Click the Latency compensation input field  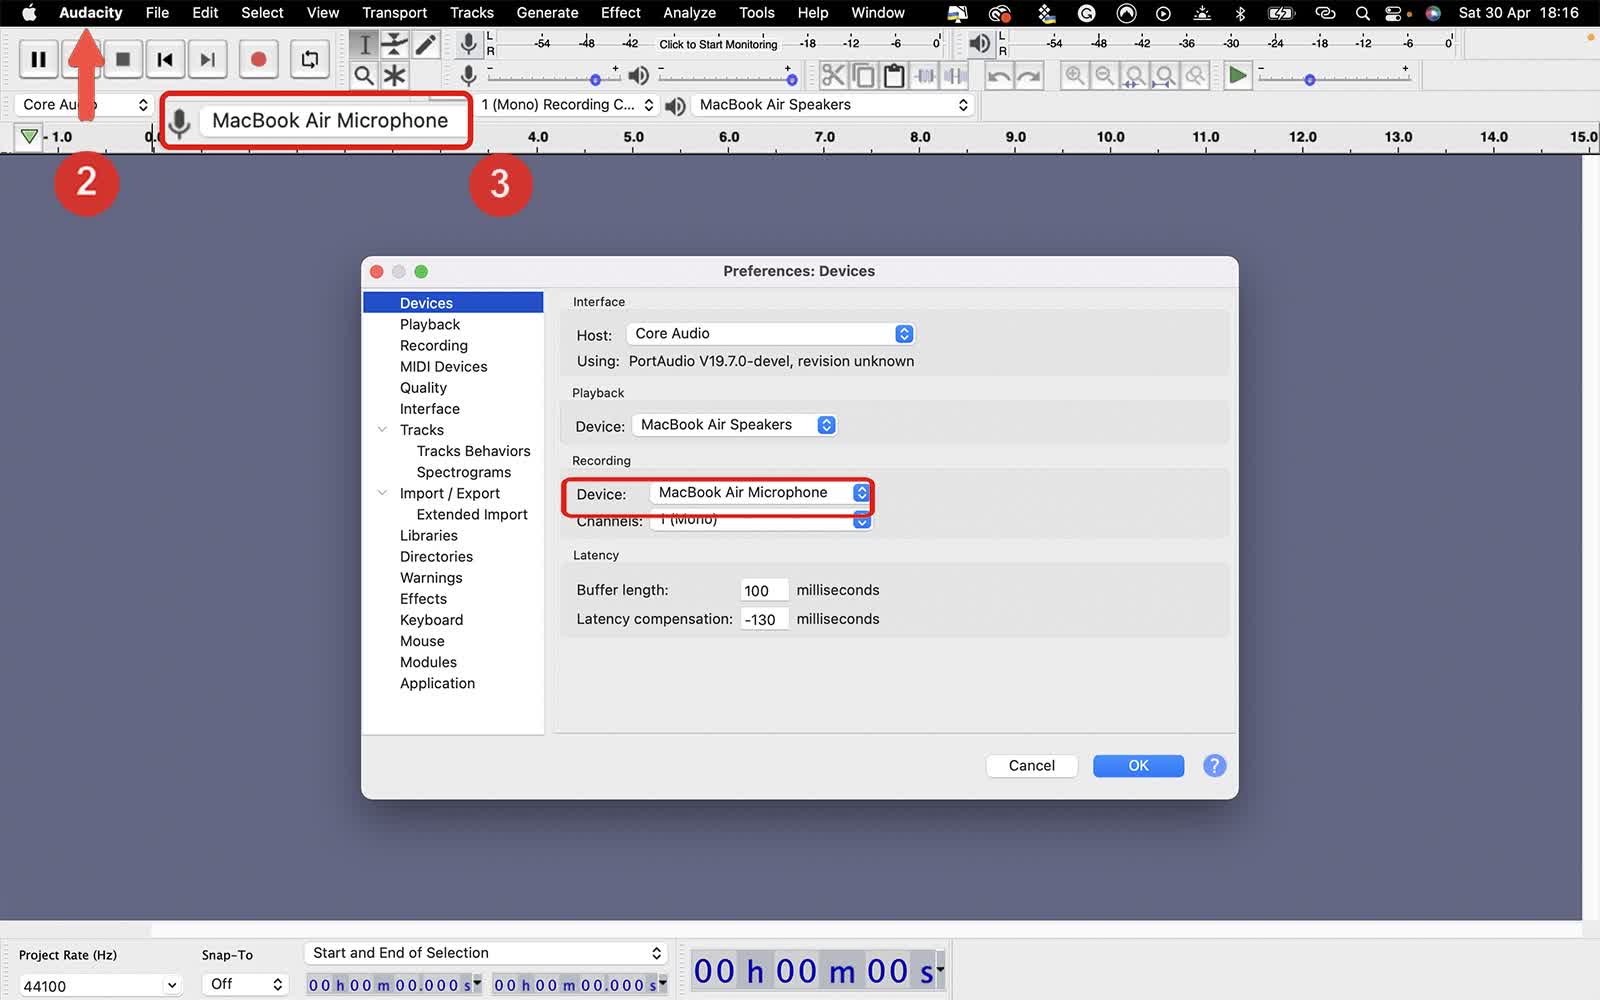(x=765, y=619)
